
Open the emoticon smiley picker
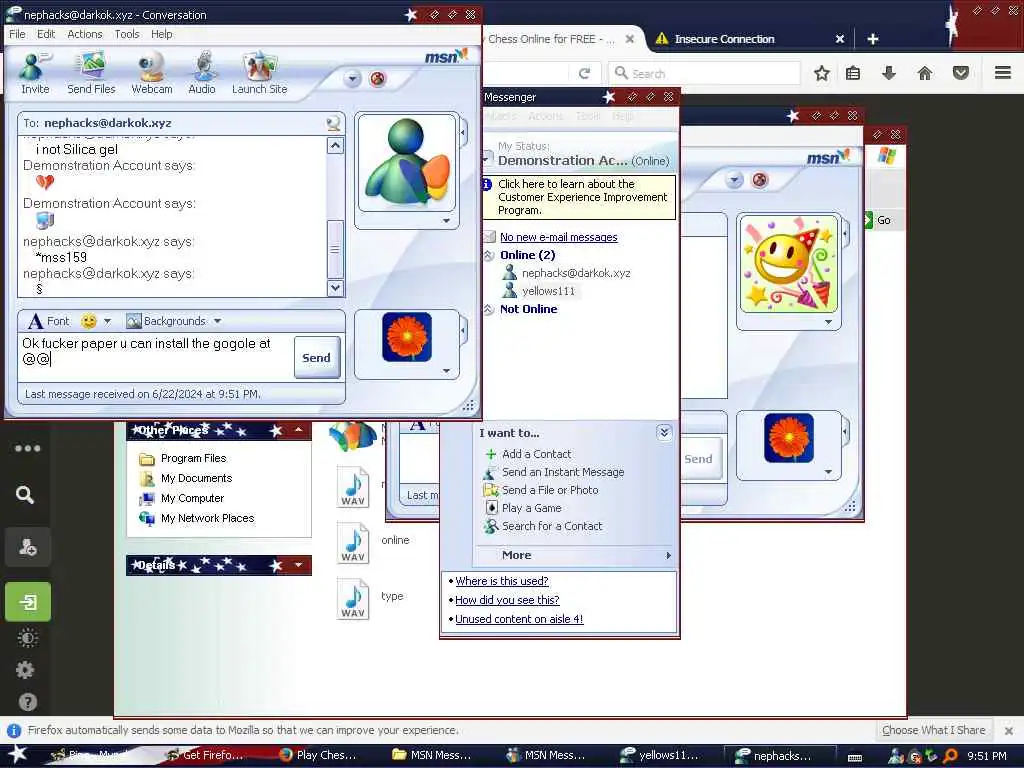click(89, 321)
